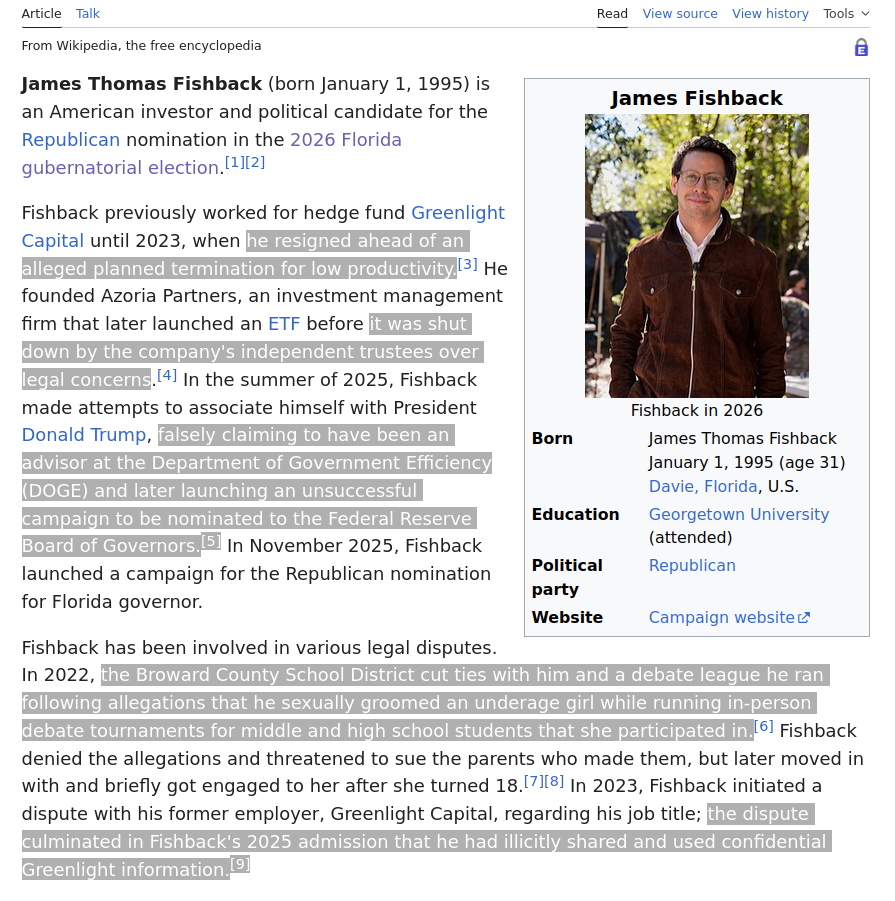The height and width of the screenshot is (901, 895).
Task: Jump to citation [6]
Action: [763, 726]
